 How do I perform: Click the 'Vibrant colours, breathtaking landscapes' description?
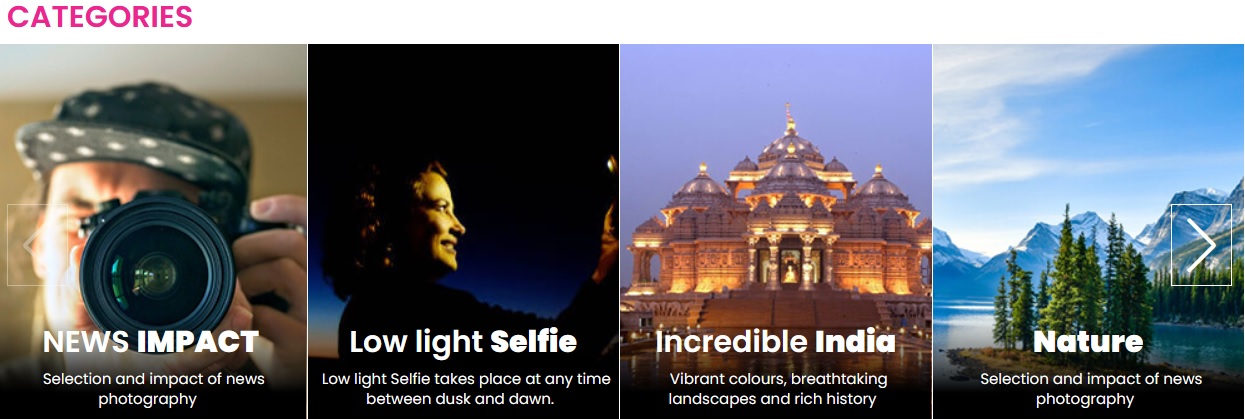[x=775, y=389]
